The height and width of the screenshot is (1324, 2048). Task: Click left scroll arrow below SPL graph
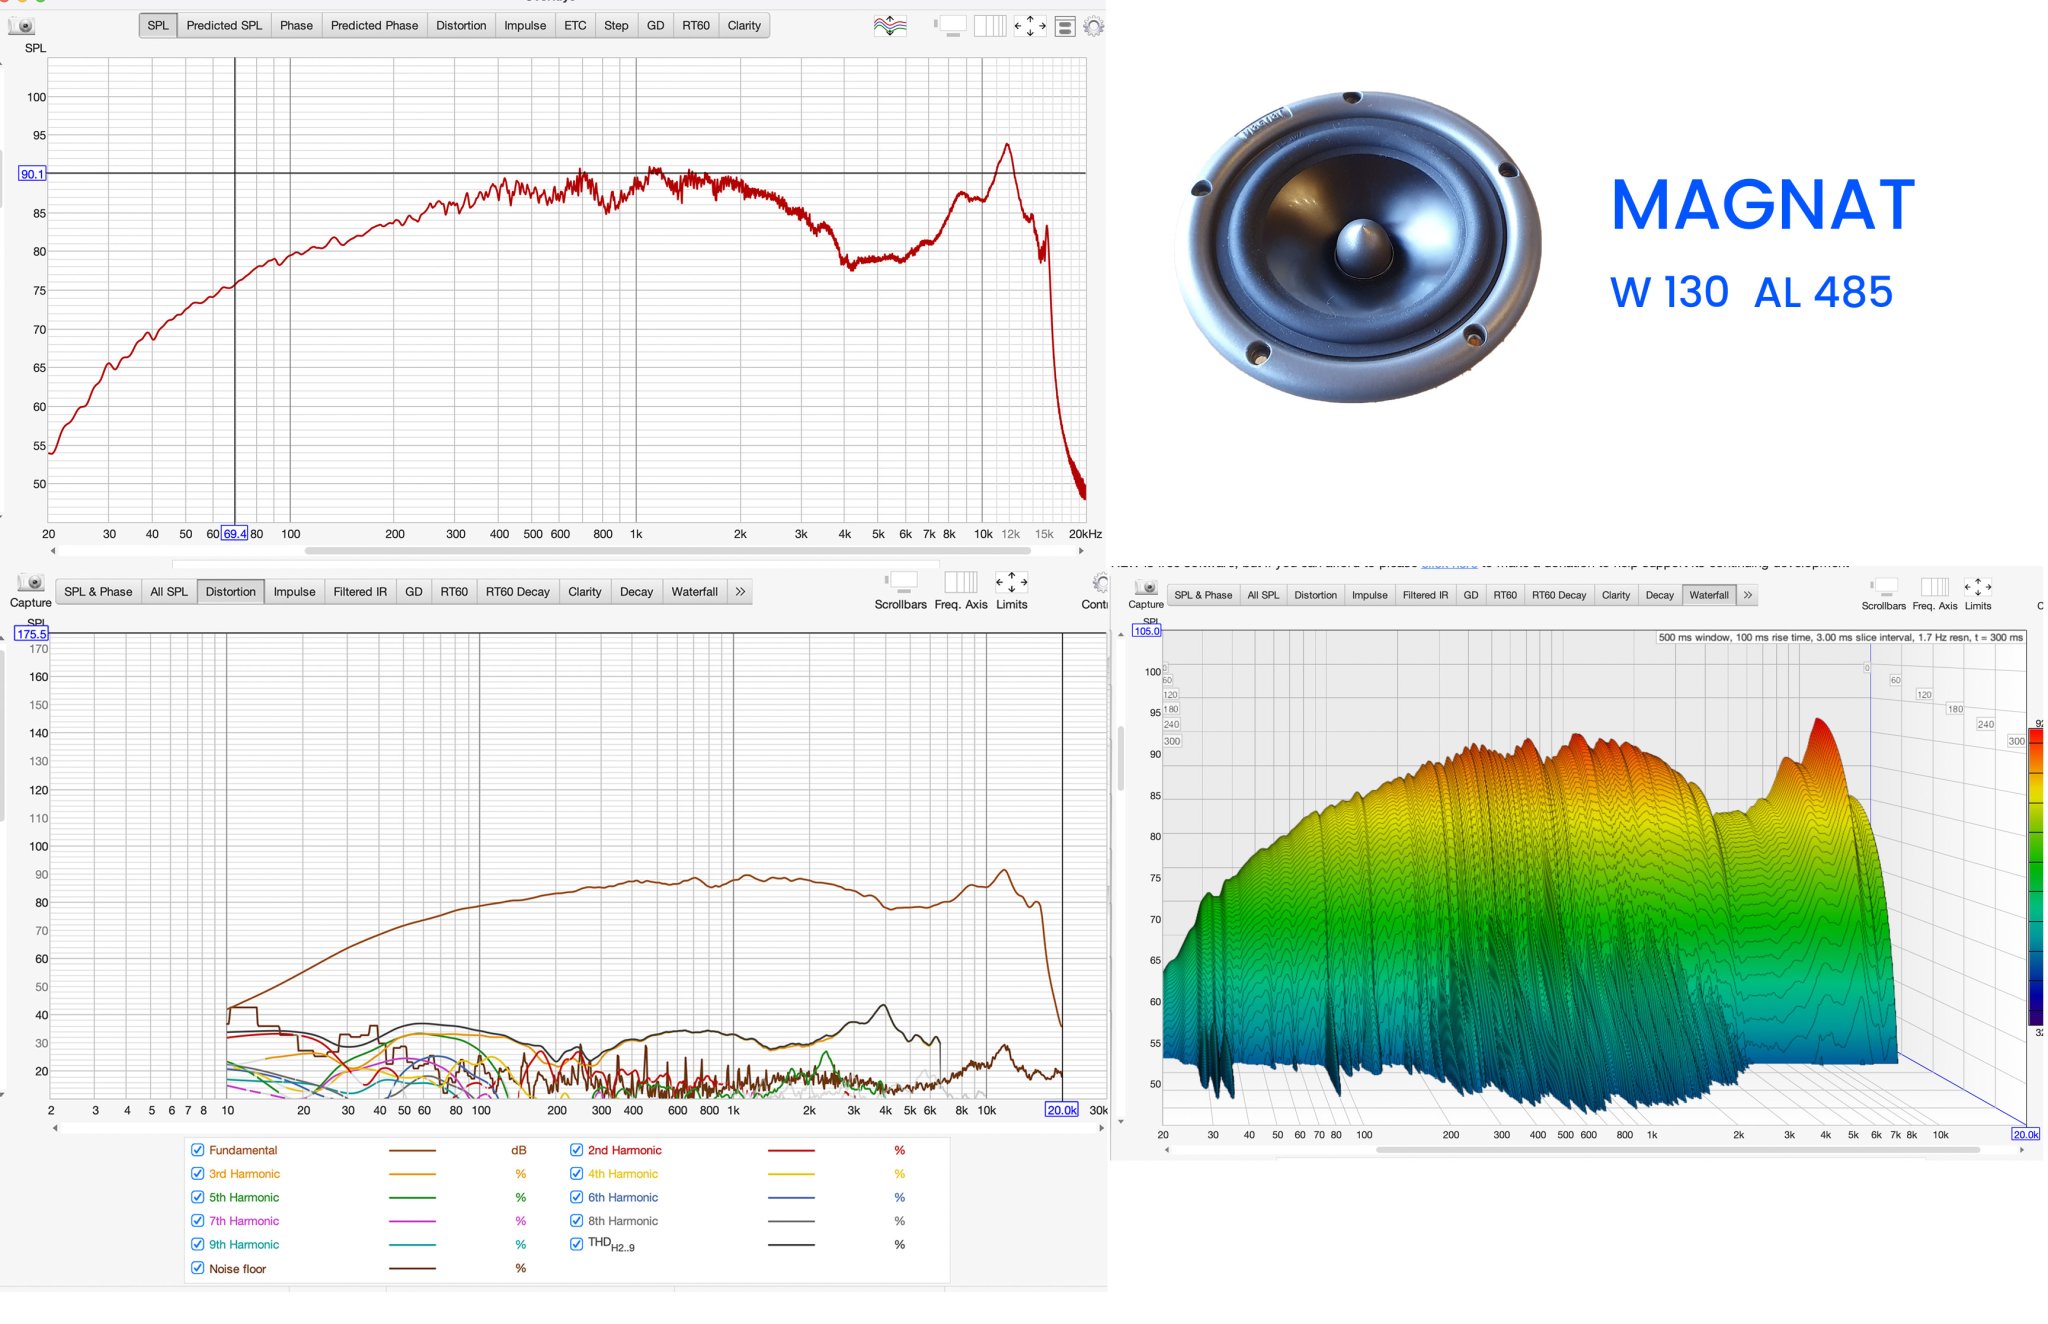pyautogui.click(x=54, y=550)
